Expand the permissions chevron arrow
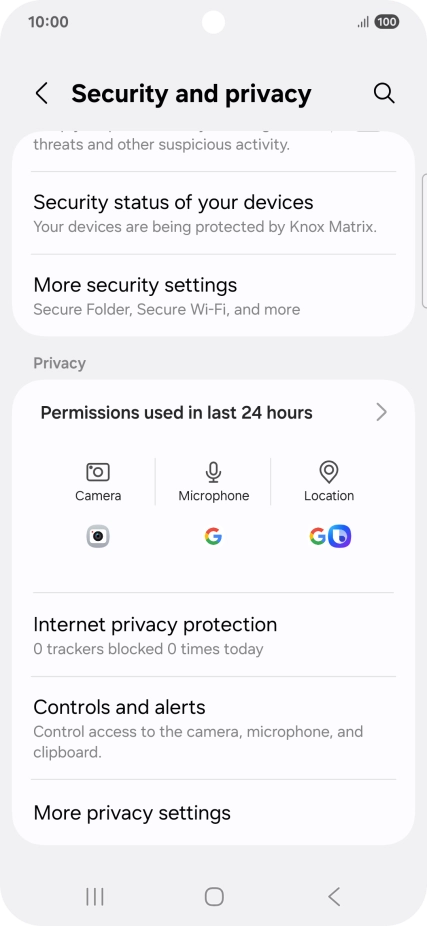 pyautogui.click(x=382, y=412)
